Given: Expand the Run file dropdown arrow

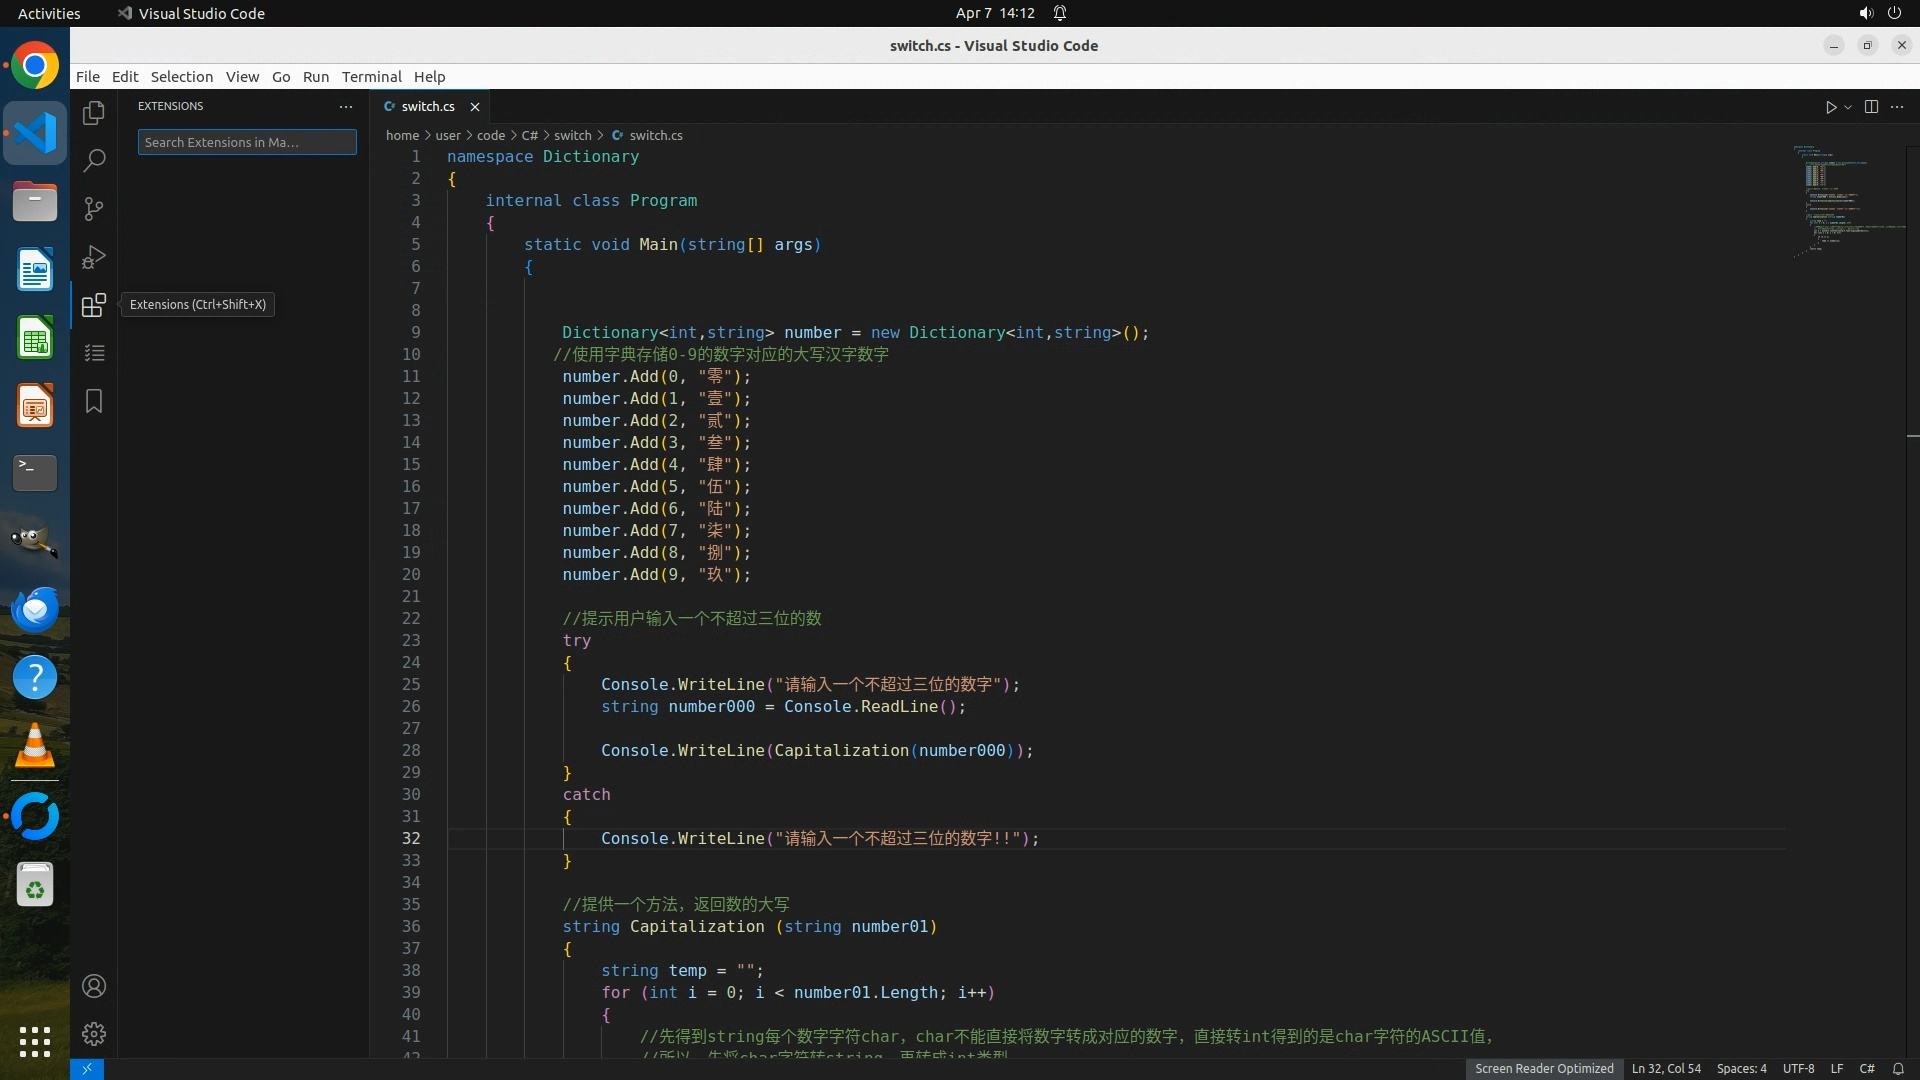Looking at the screenshot, I should (x=1848, y=107).
